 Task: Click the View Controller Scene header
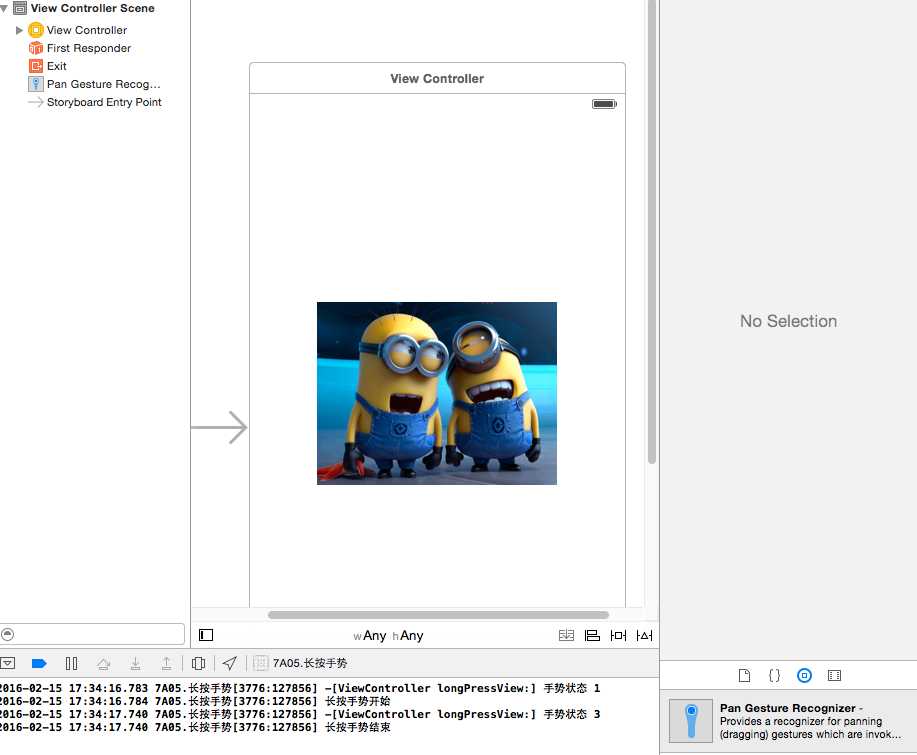click(x=92, y=8)
